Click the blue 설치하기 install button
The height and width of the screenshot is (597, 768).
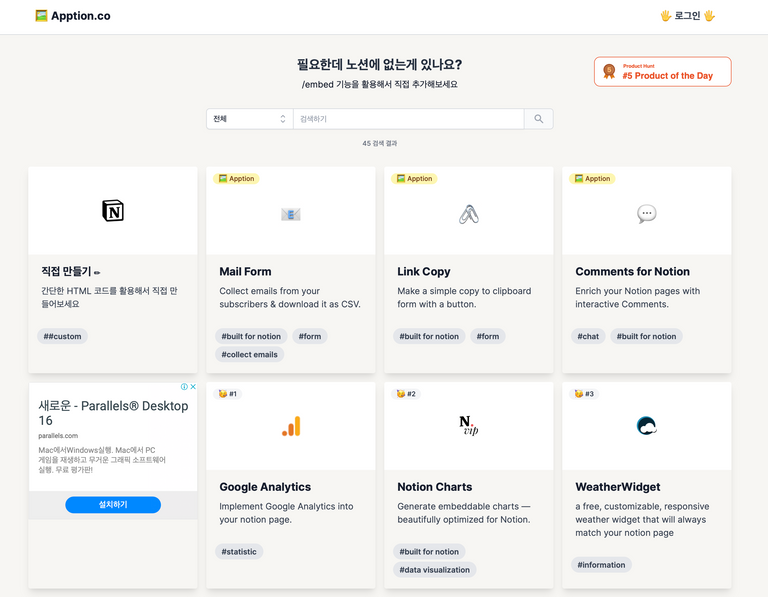(x=113, y=505)
